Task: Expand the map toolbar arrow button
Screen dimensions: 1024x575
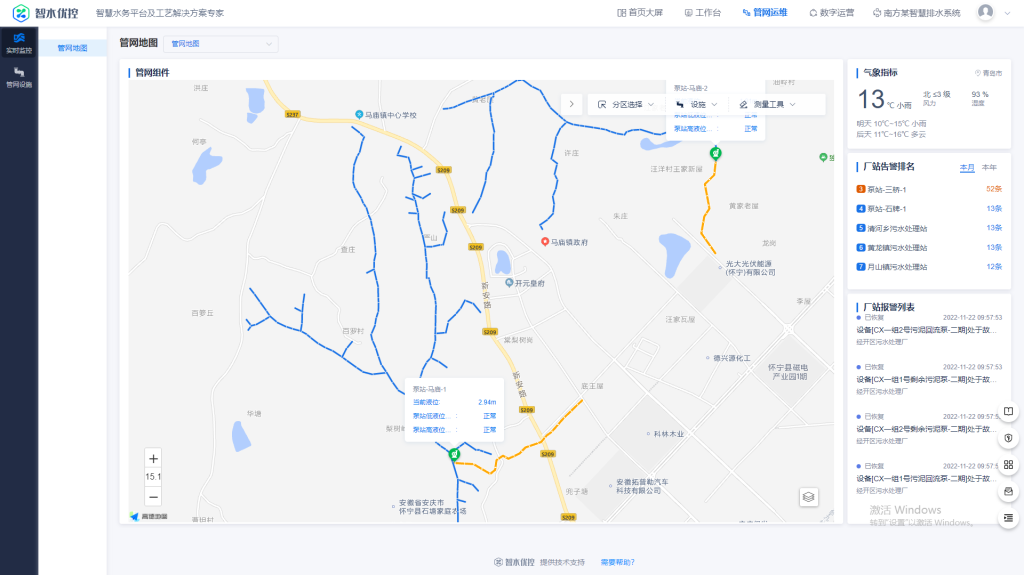Action: pyautogui.click(x=571, y=104)
